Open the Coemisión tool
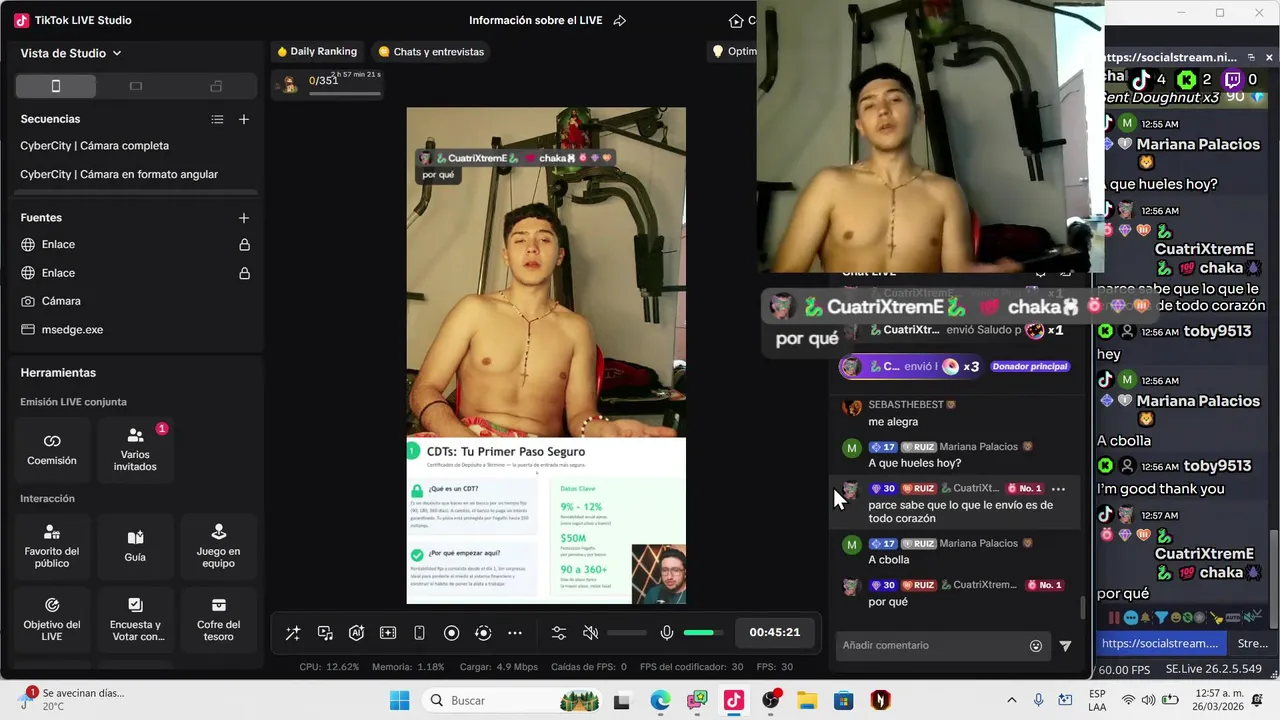Screen dimensions: 1280x720 tap(52, 449)
